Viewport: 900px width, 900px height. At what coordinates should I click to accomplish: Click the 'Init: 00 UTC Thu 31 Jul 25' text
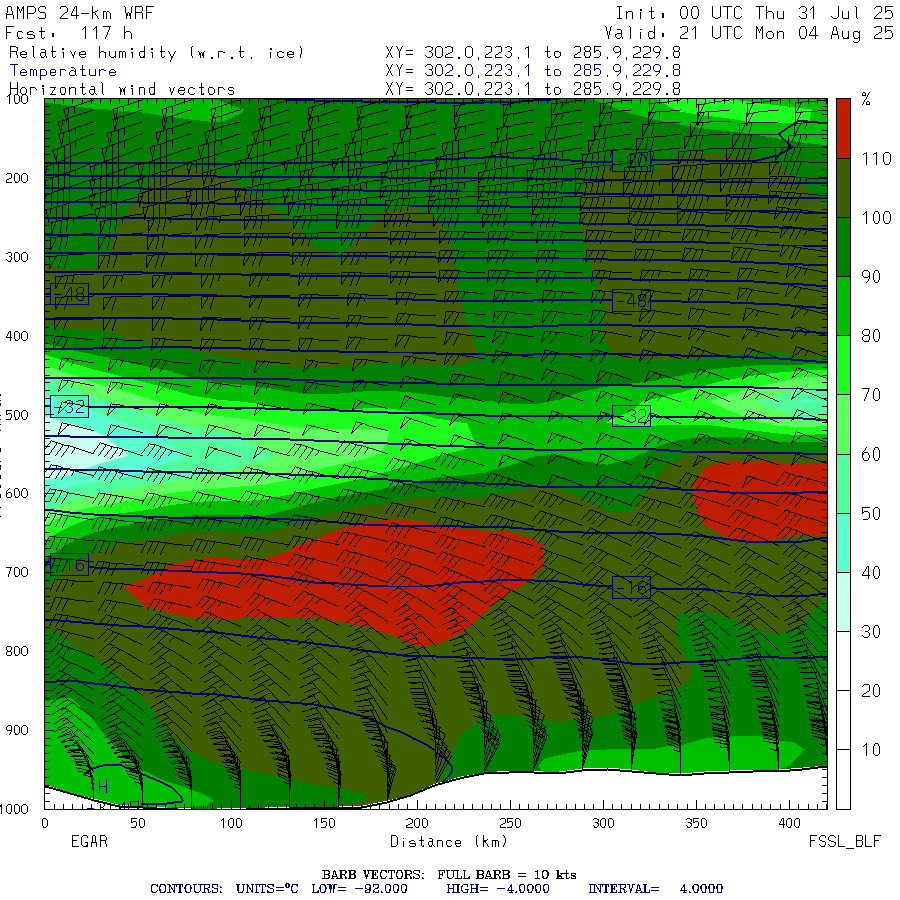click(x=754, y=13)
